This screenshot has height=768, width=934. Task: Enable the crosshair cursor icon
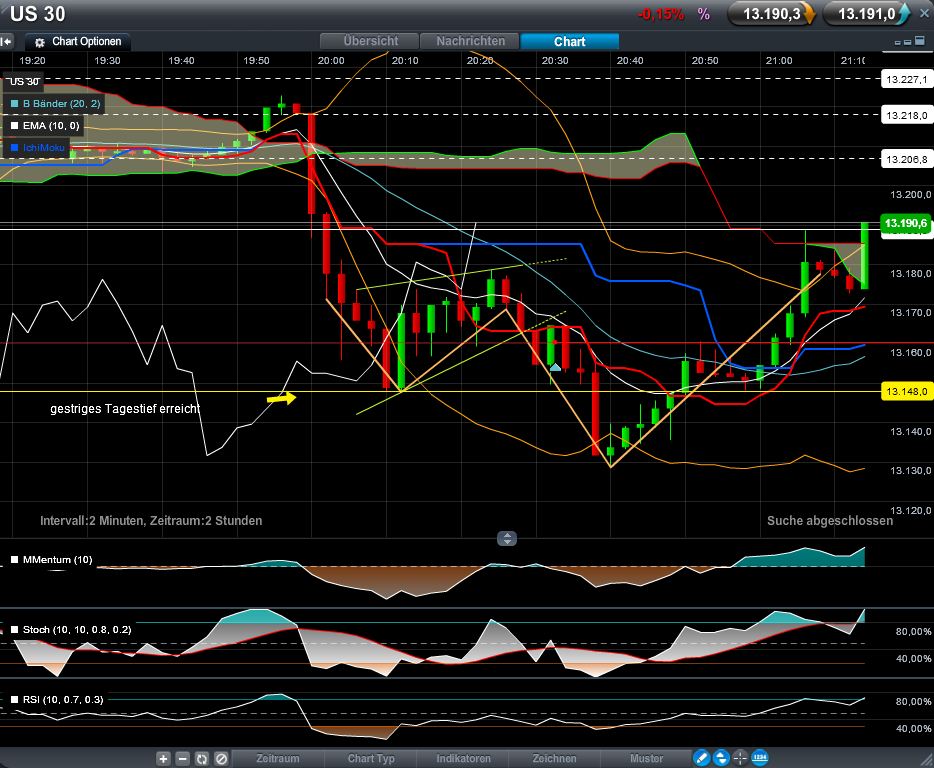pyautogui.click(x=740, y=758)
